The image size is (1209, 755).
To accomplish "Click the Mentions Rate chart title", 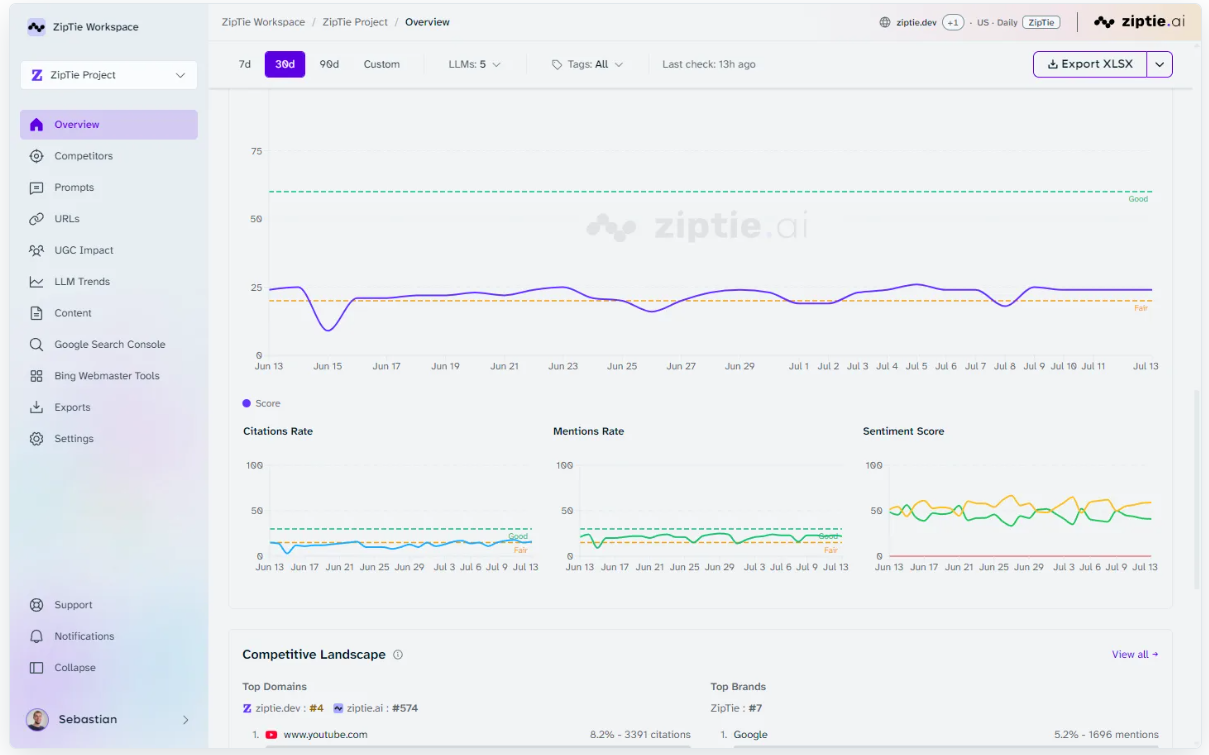I will click(588, 432).
